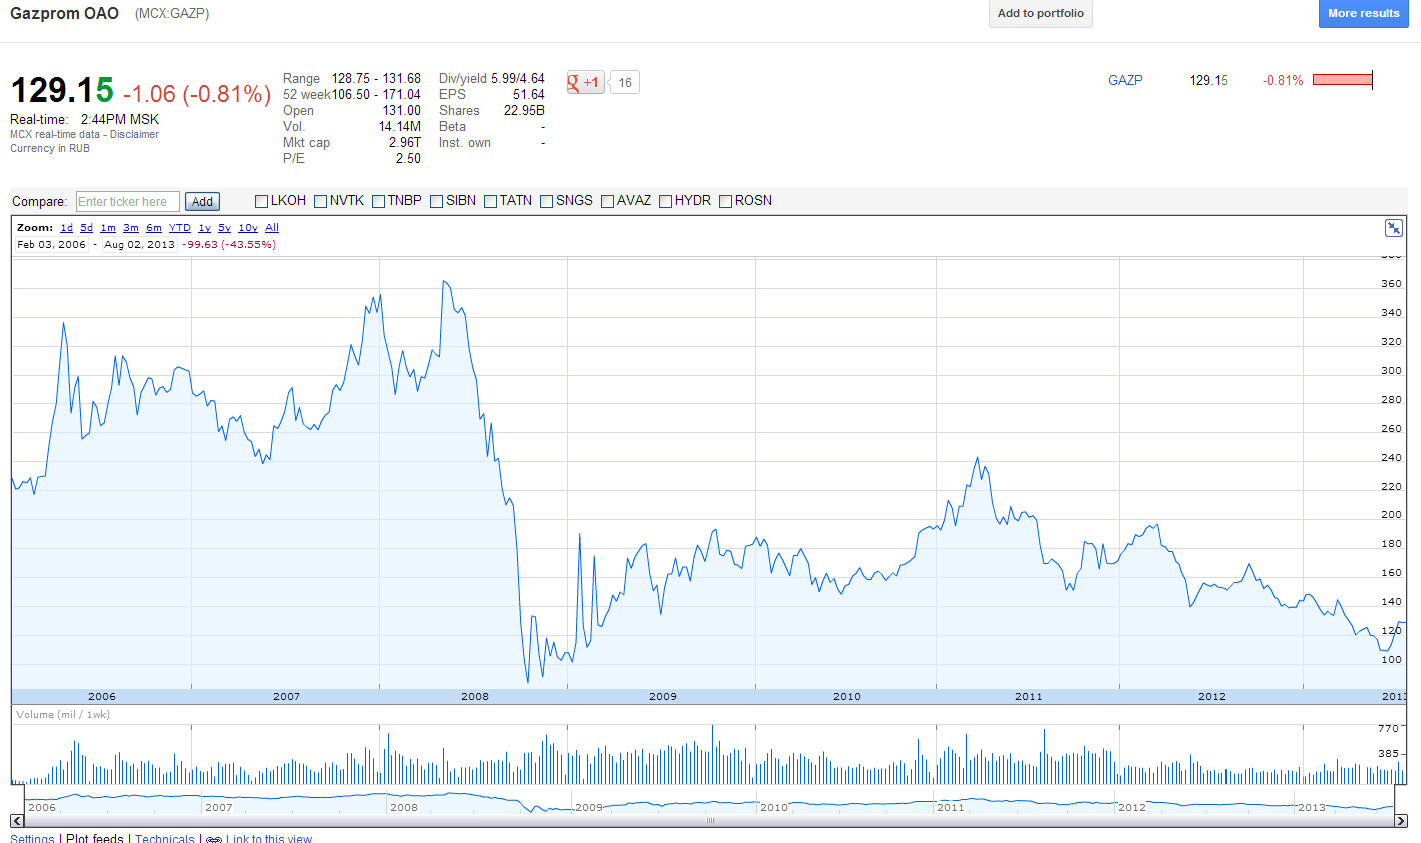The width and height of the screenshot is (1421, 843).
Task: Set chart zoom to 1d
Action: tap(66, 228)
